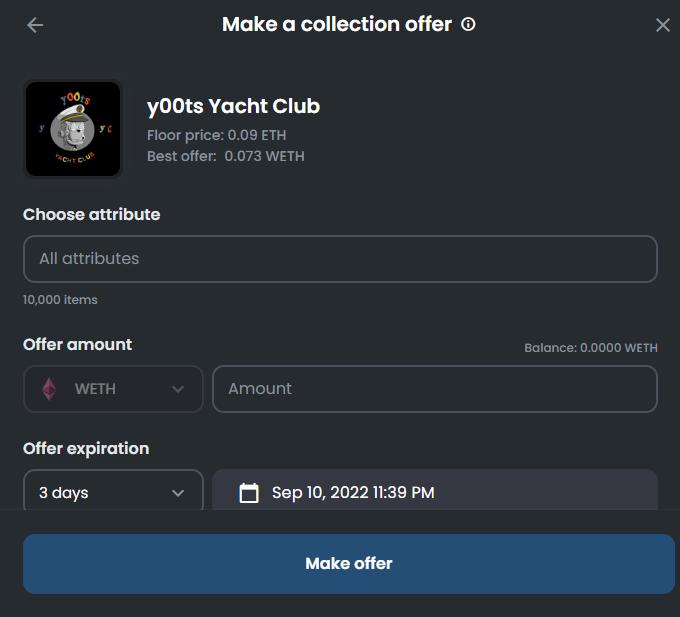The height and width of the screenshot is (617, 680).
Task: Click the y00ts Yacht Club thumbnail
Action: click(x=73, y=129)
